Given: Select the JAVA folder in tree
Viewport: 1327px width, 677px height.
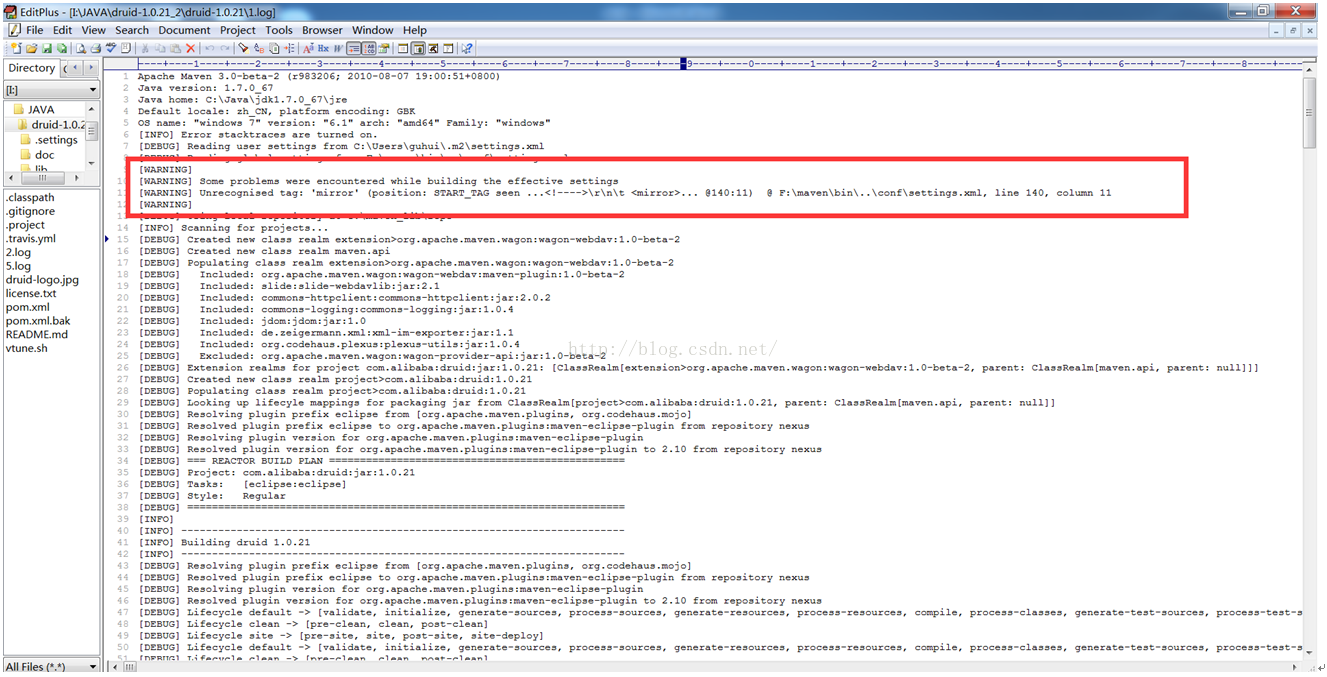Looking at the screenshot, I should (41, 110).
